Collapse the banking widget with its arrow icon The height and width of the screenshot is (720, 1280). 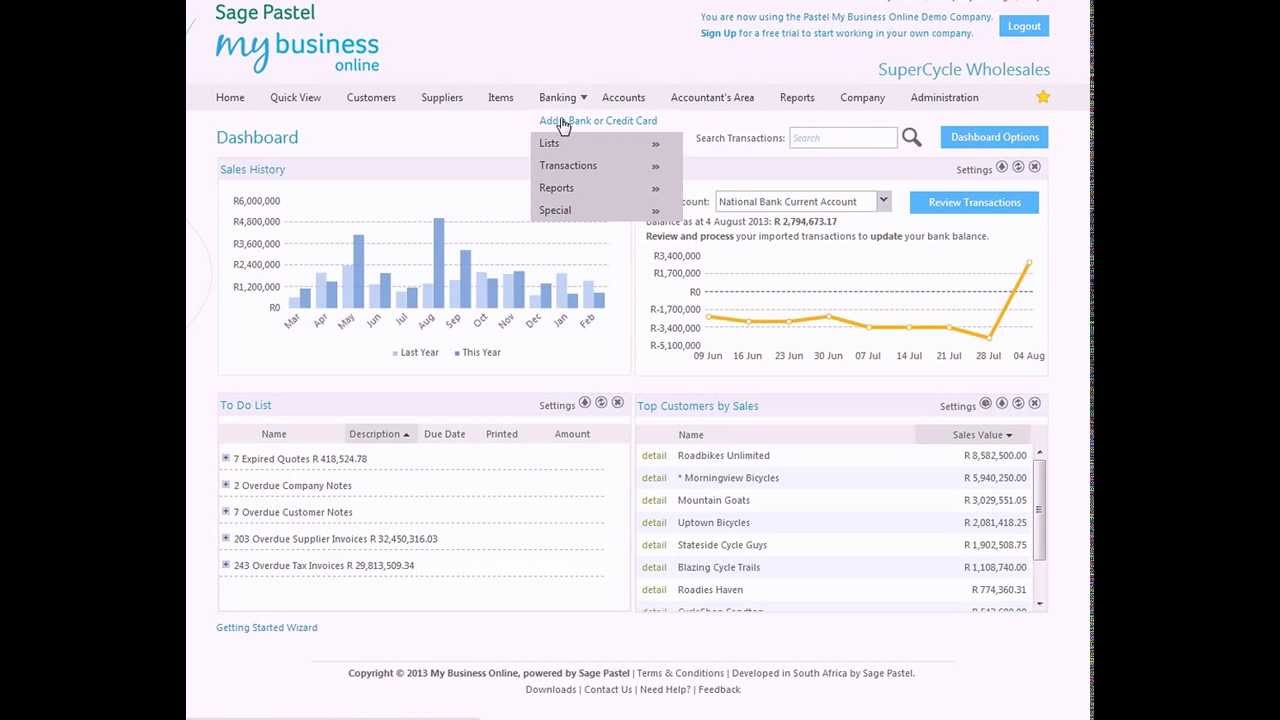(1002, 167)
